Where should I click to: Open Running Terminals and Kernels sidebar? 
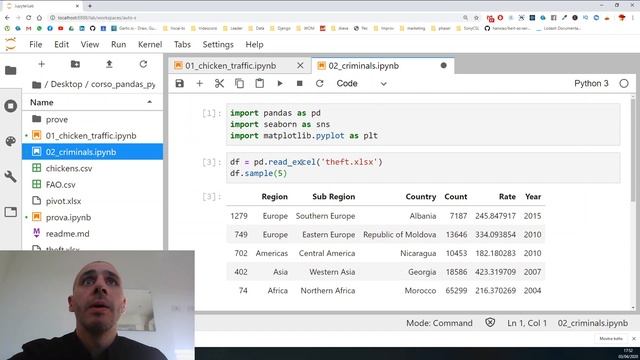11,106
